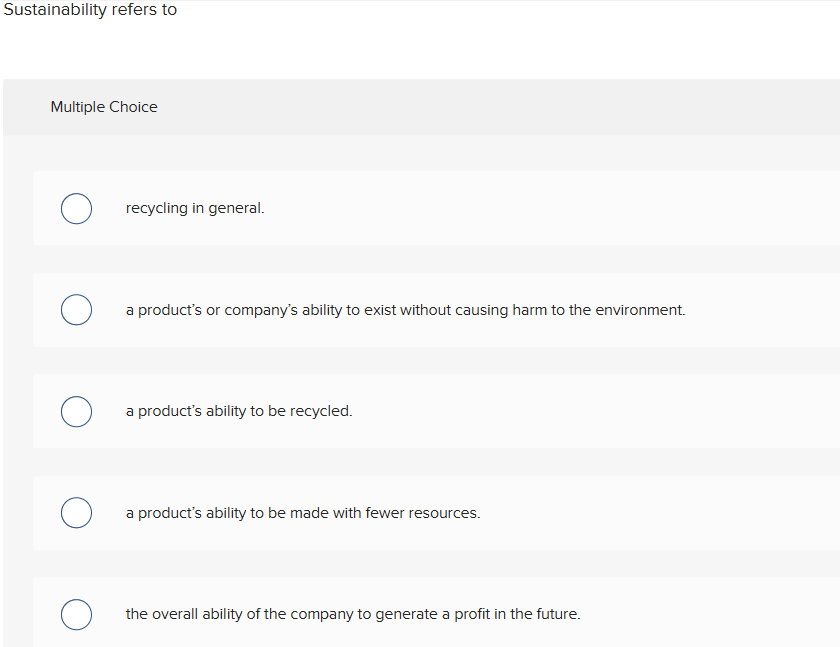Click the question text 'Sustainability refers to'

click(x=90, y=10)
